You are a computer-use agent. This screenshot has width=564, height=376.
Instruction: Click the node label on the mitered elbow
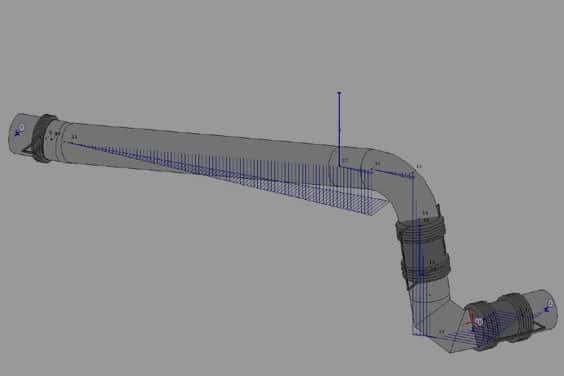tap(442, 331)
